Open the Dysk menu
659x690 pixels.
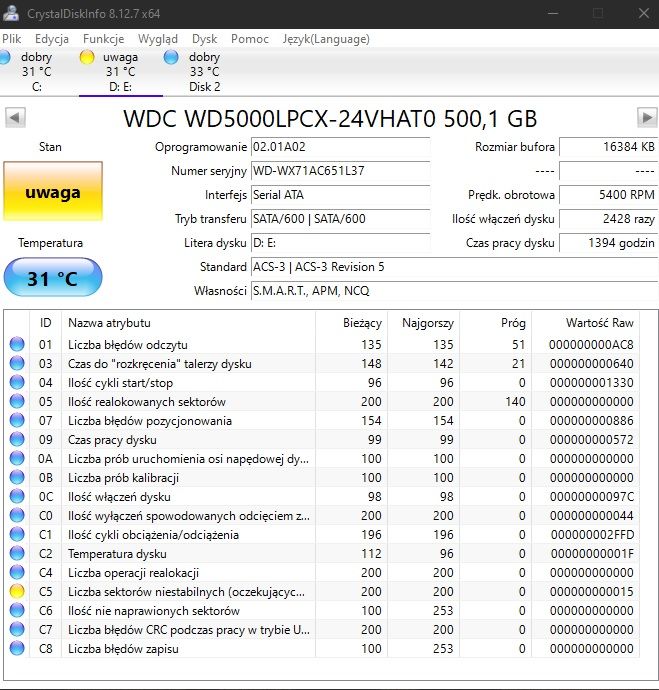click(205, 39)
